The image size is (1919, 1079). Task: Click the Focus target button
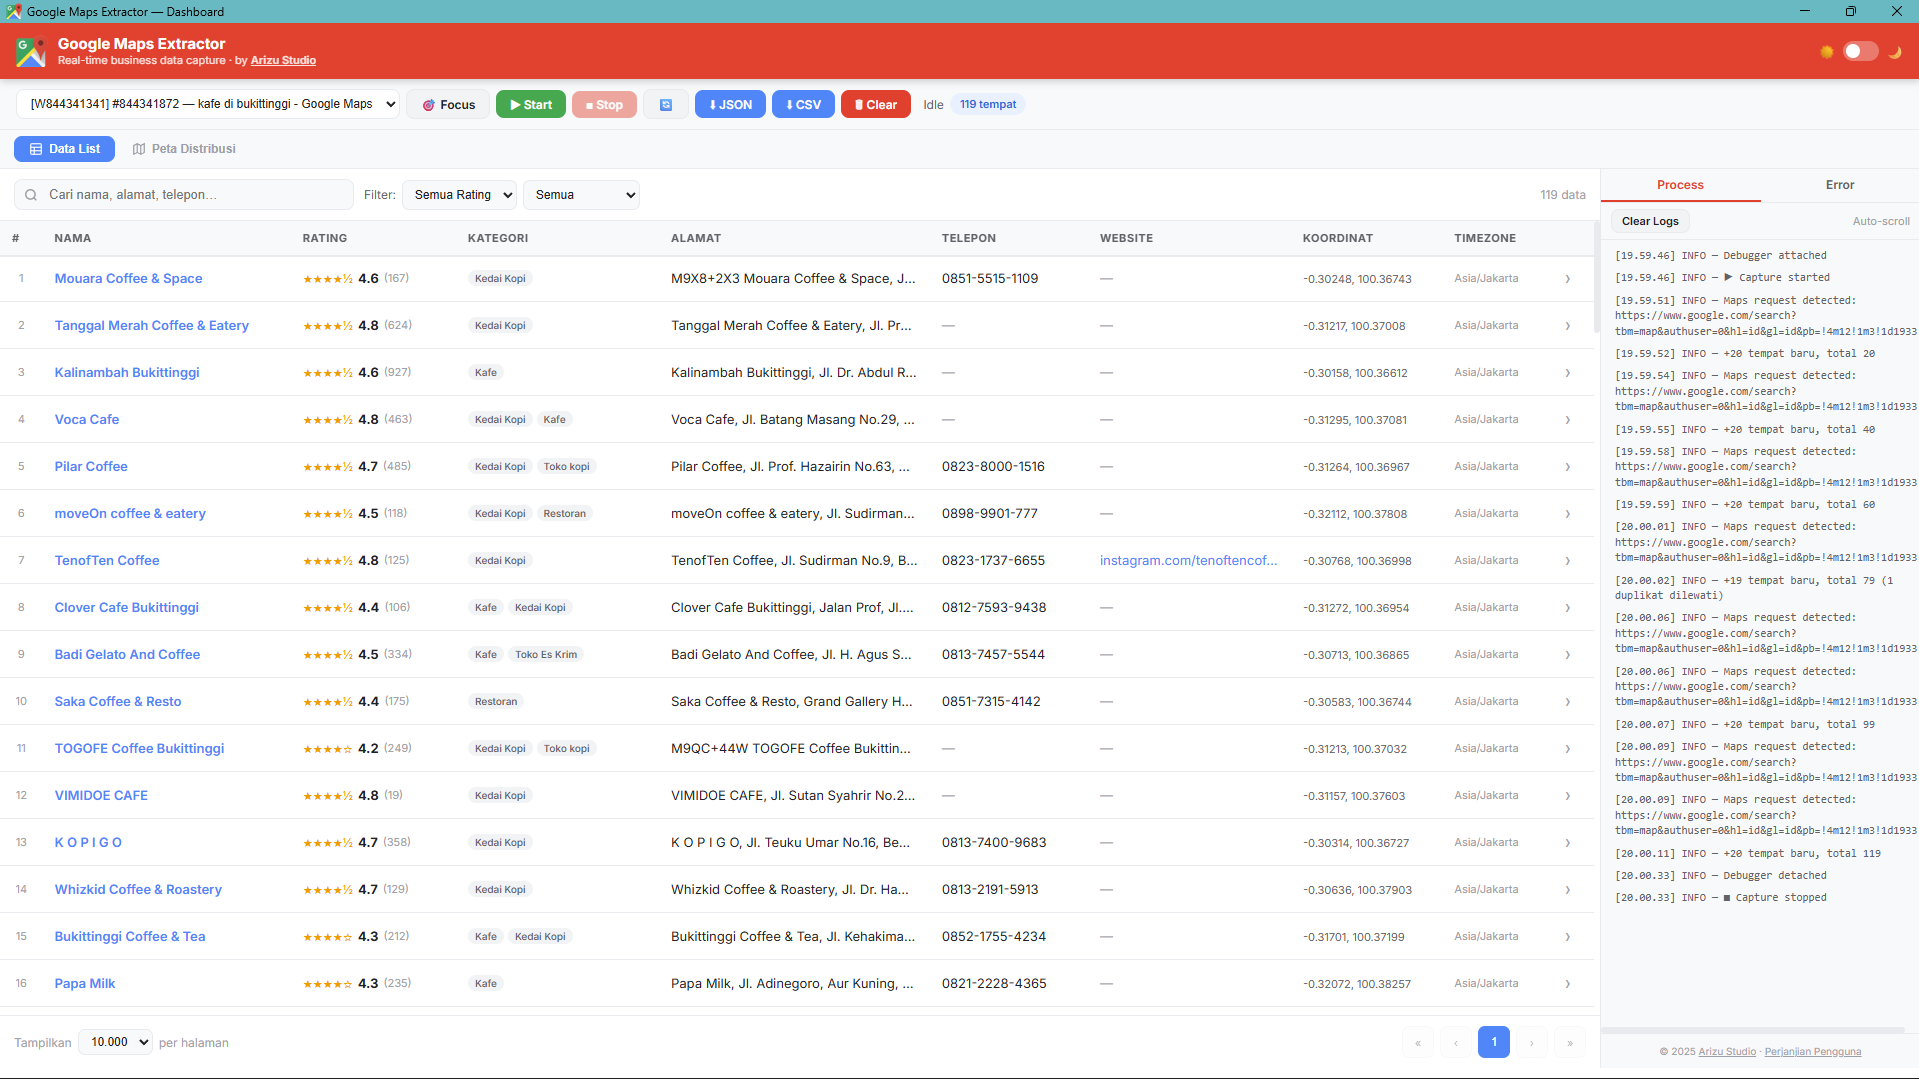click(449, 105)
